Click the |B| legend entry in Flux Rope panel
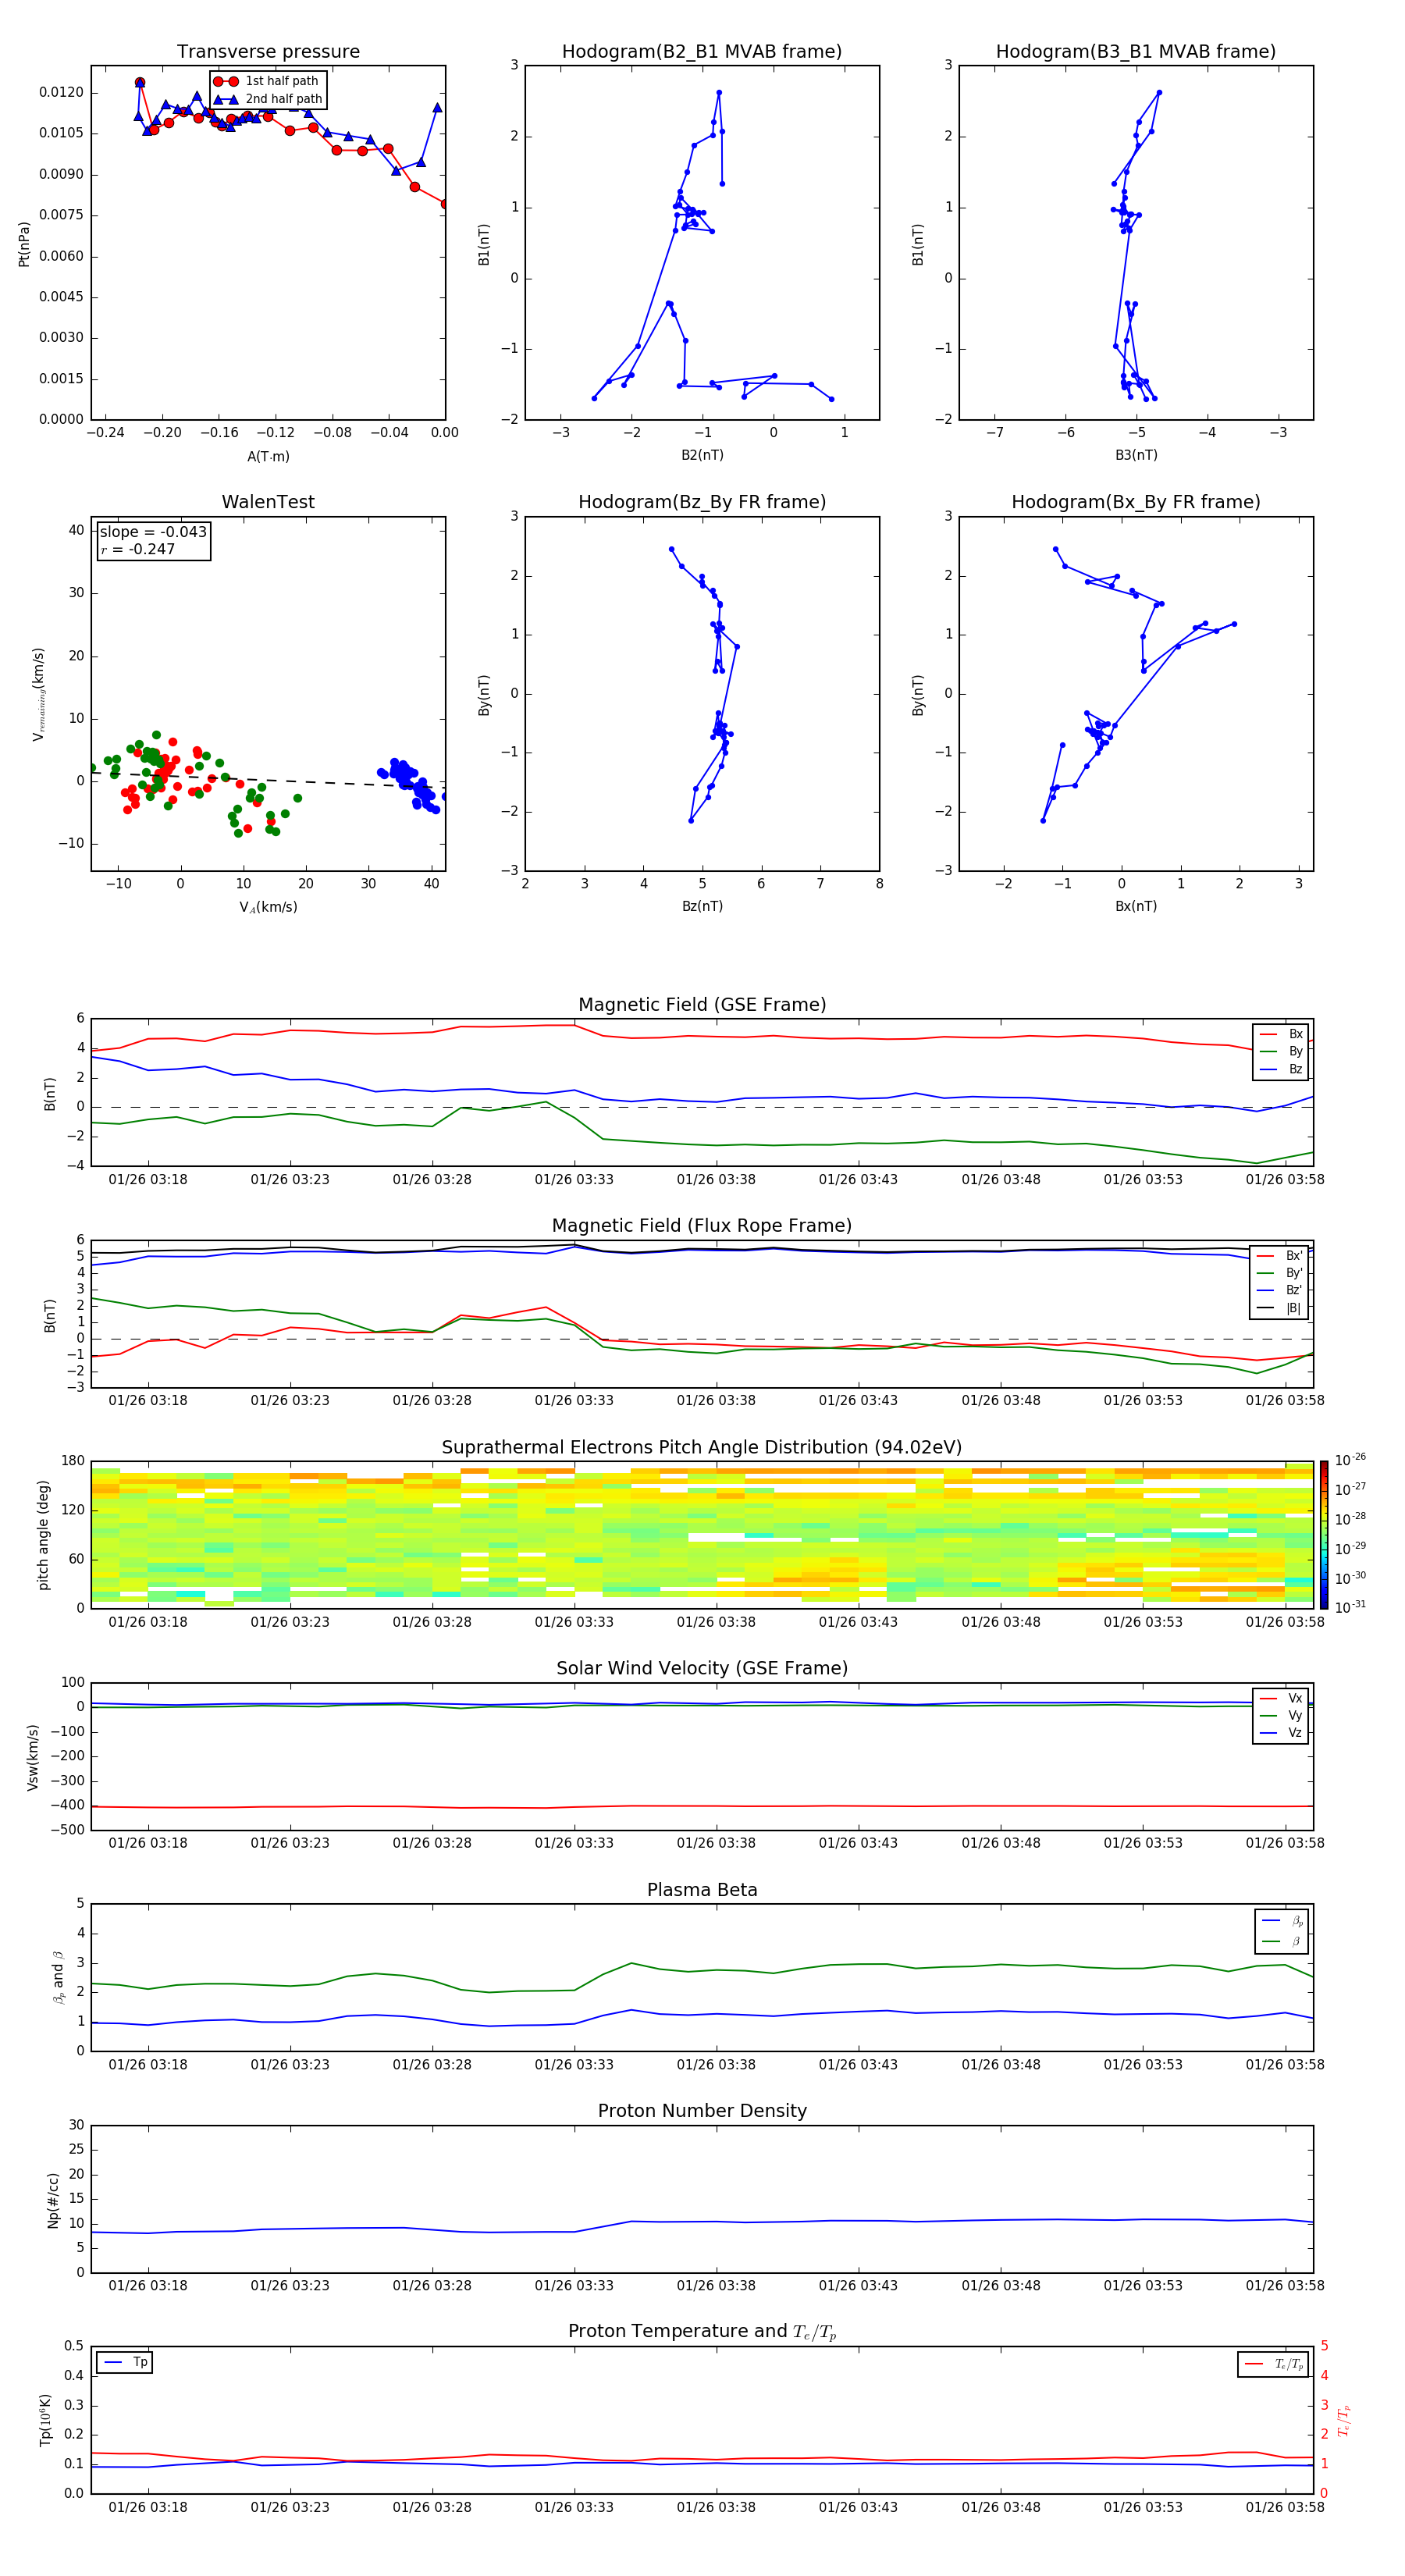This screenshot has height=2576, width=1405. click(x=1280, y=1308)
